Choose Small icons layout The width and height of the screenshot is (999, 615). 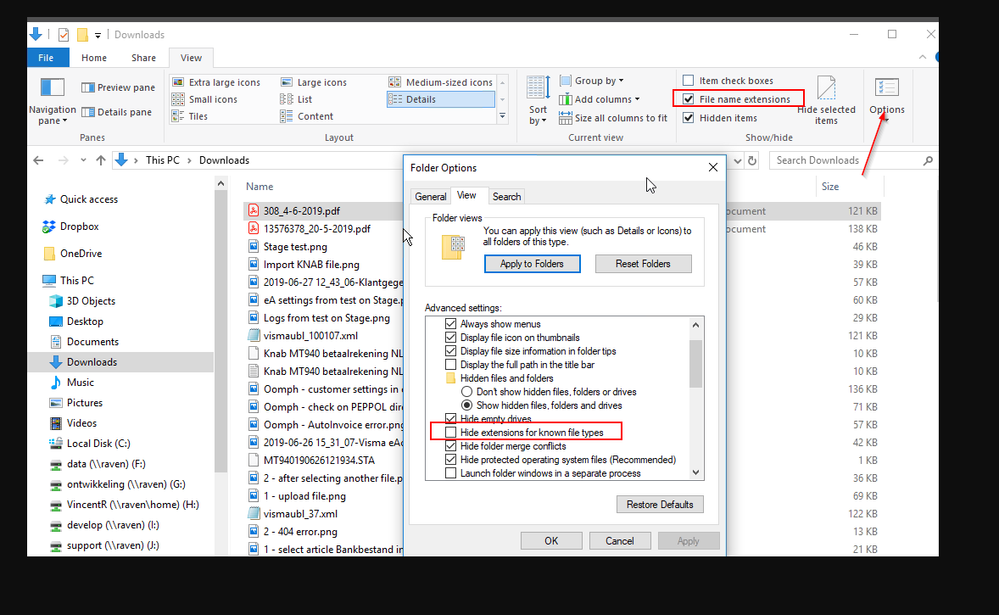click(x=205, y=99)
